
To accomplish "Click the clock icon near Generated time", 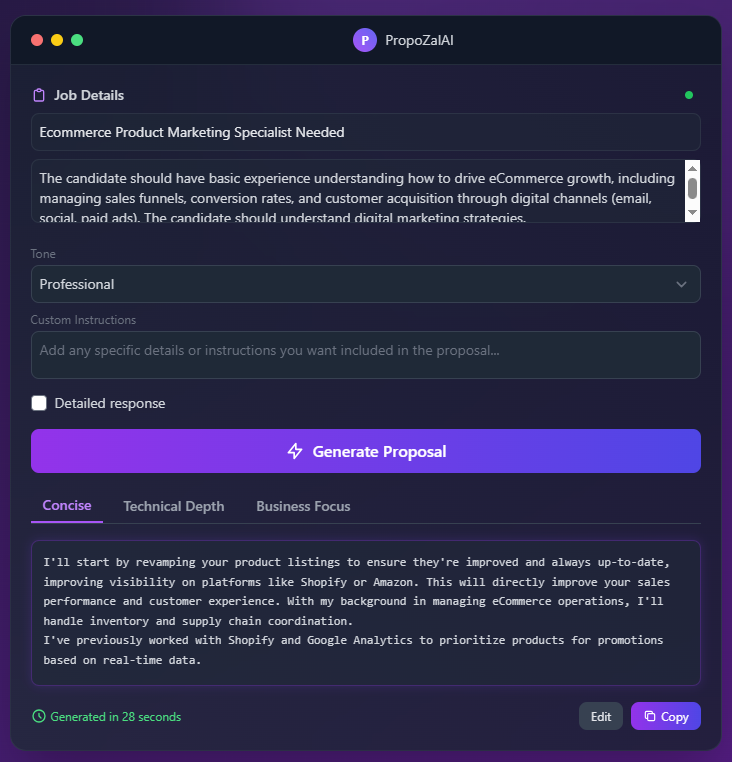I will click(39, 716).
